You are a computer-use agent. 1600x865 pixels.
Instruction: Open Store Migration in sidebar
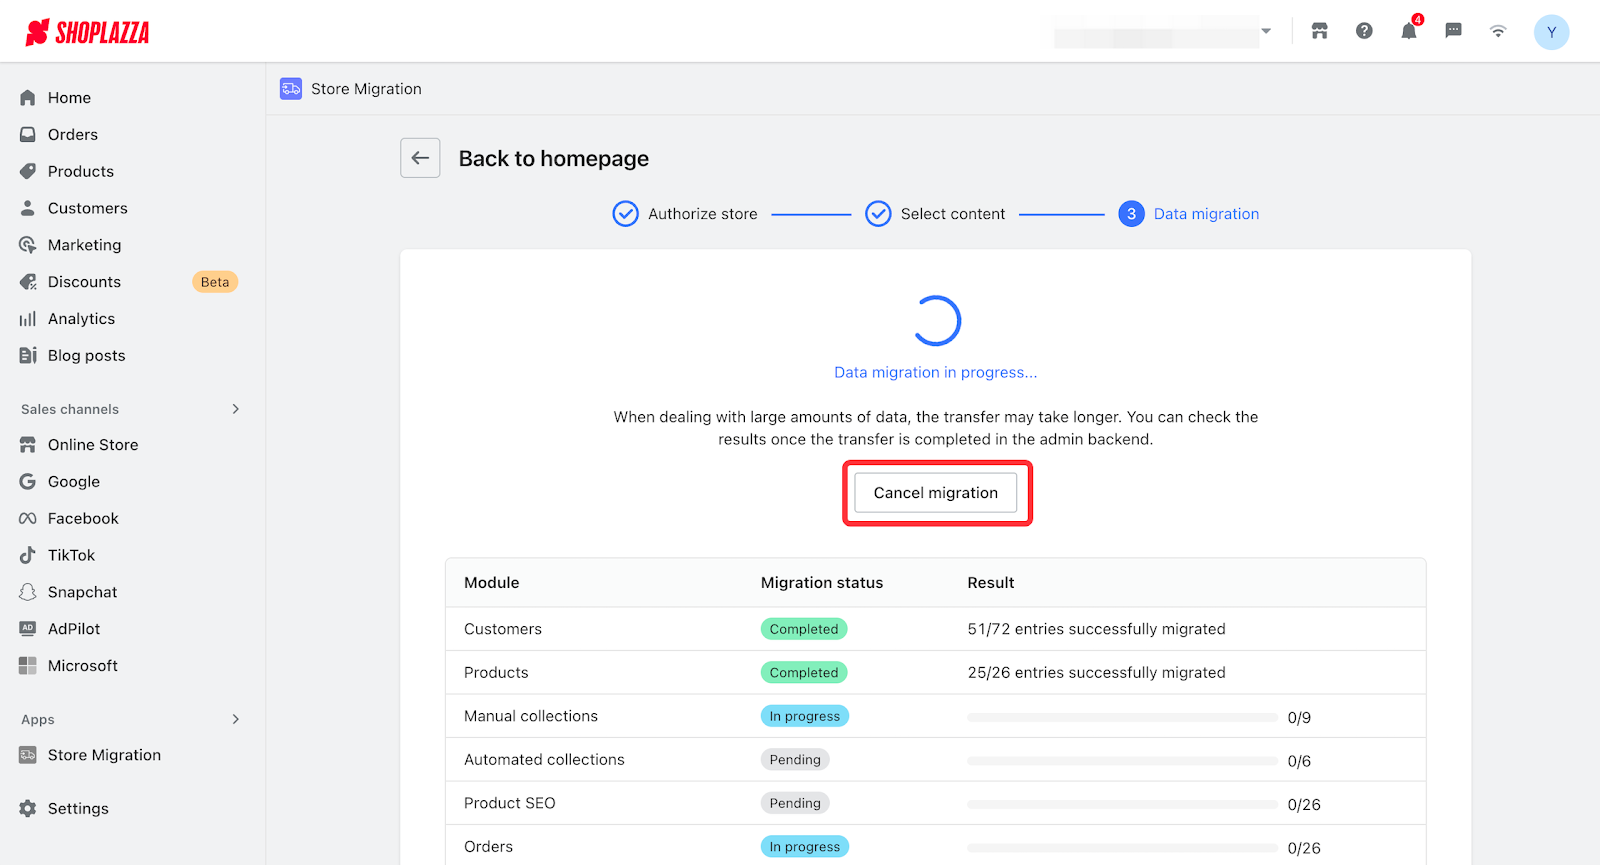click(104, 755)
